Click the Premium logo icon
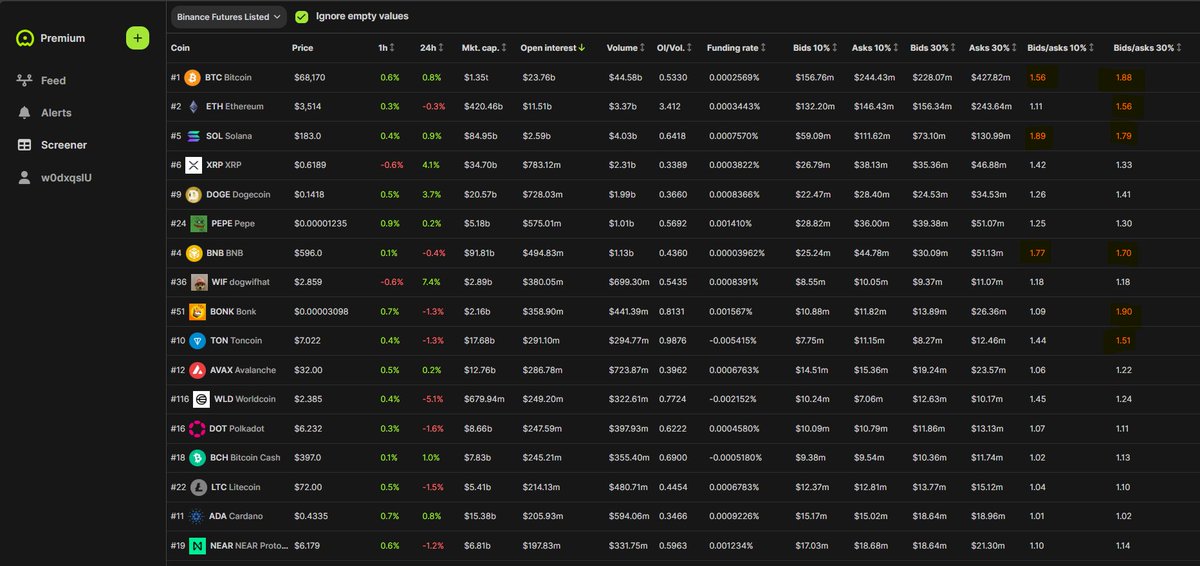Image resolution: width=1200 pixels, height=566 pixels. (25, 38)
